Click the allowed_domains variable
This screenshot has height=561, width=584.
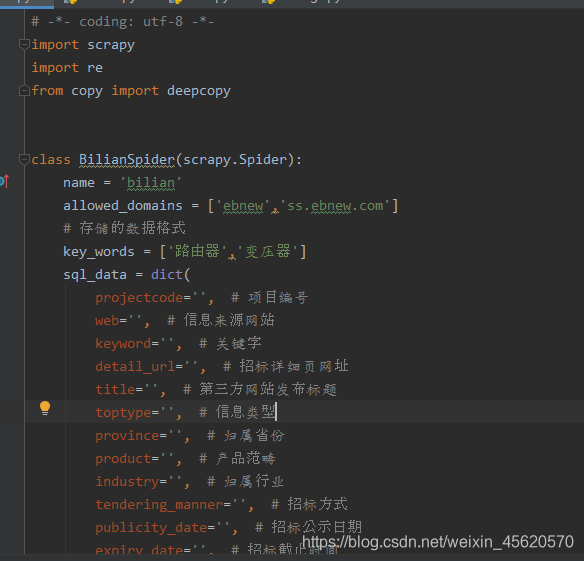[123, 206]
